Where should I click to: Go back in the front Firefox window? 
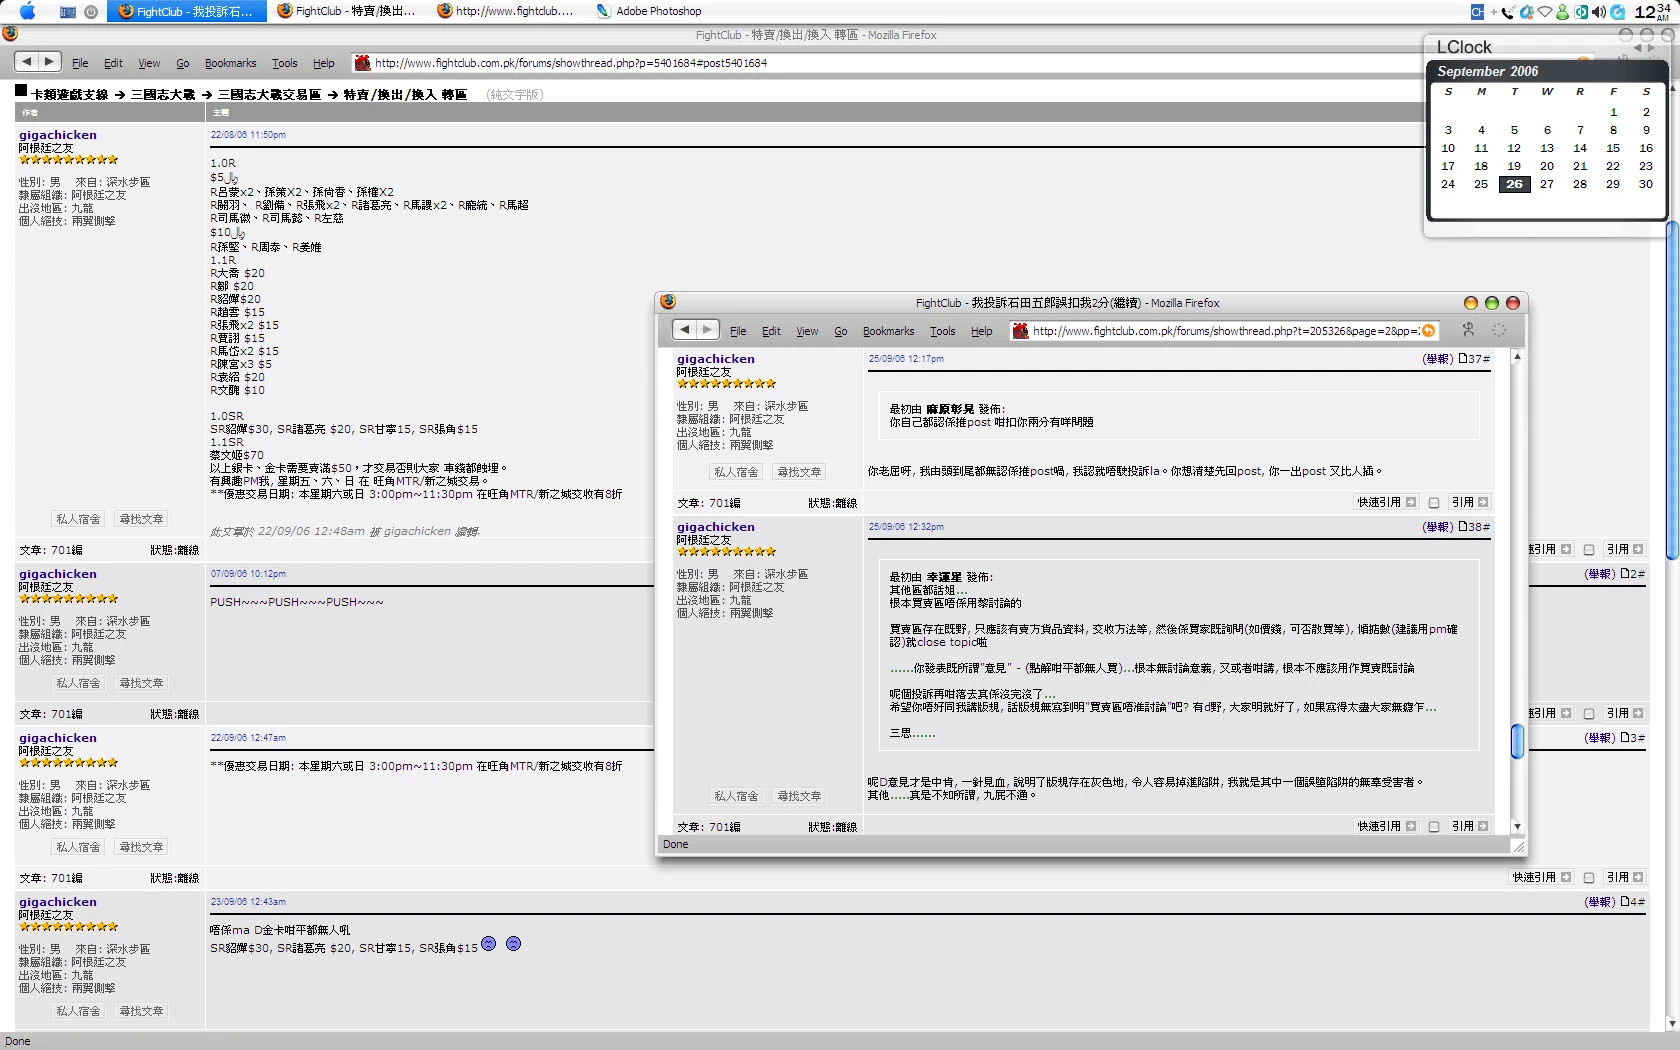click(684, 330)
